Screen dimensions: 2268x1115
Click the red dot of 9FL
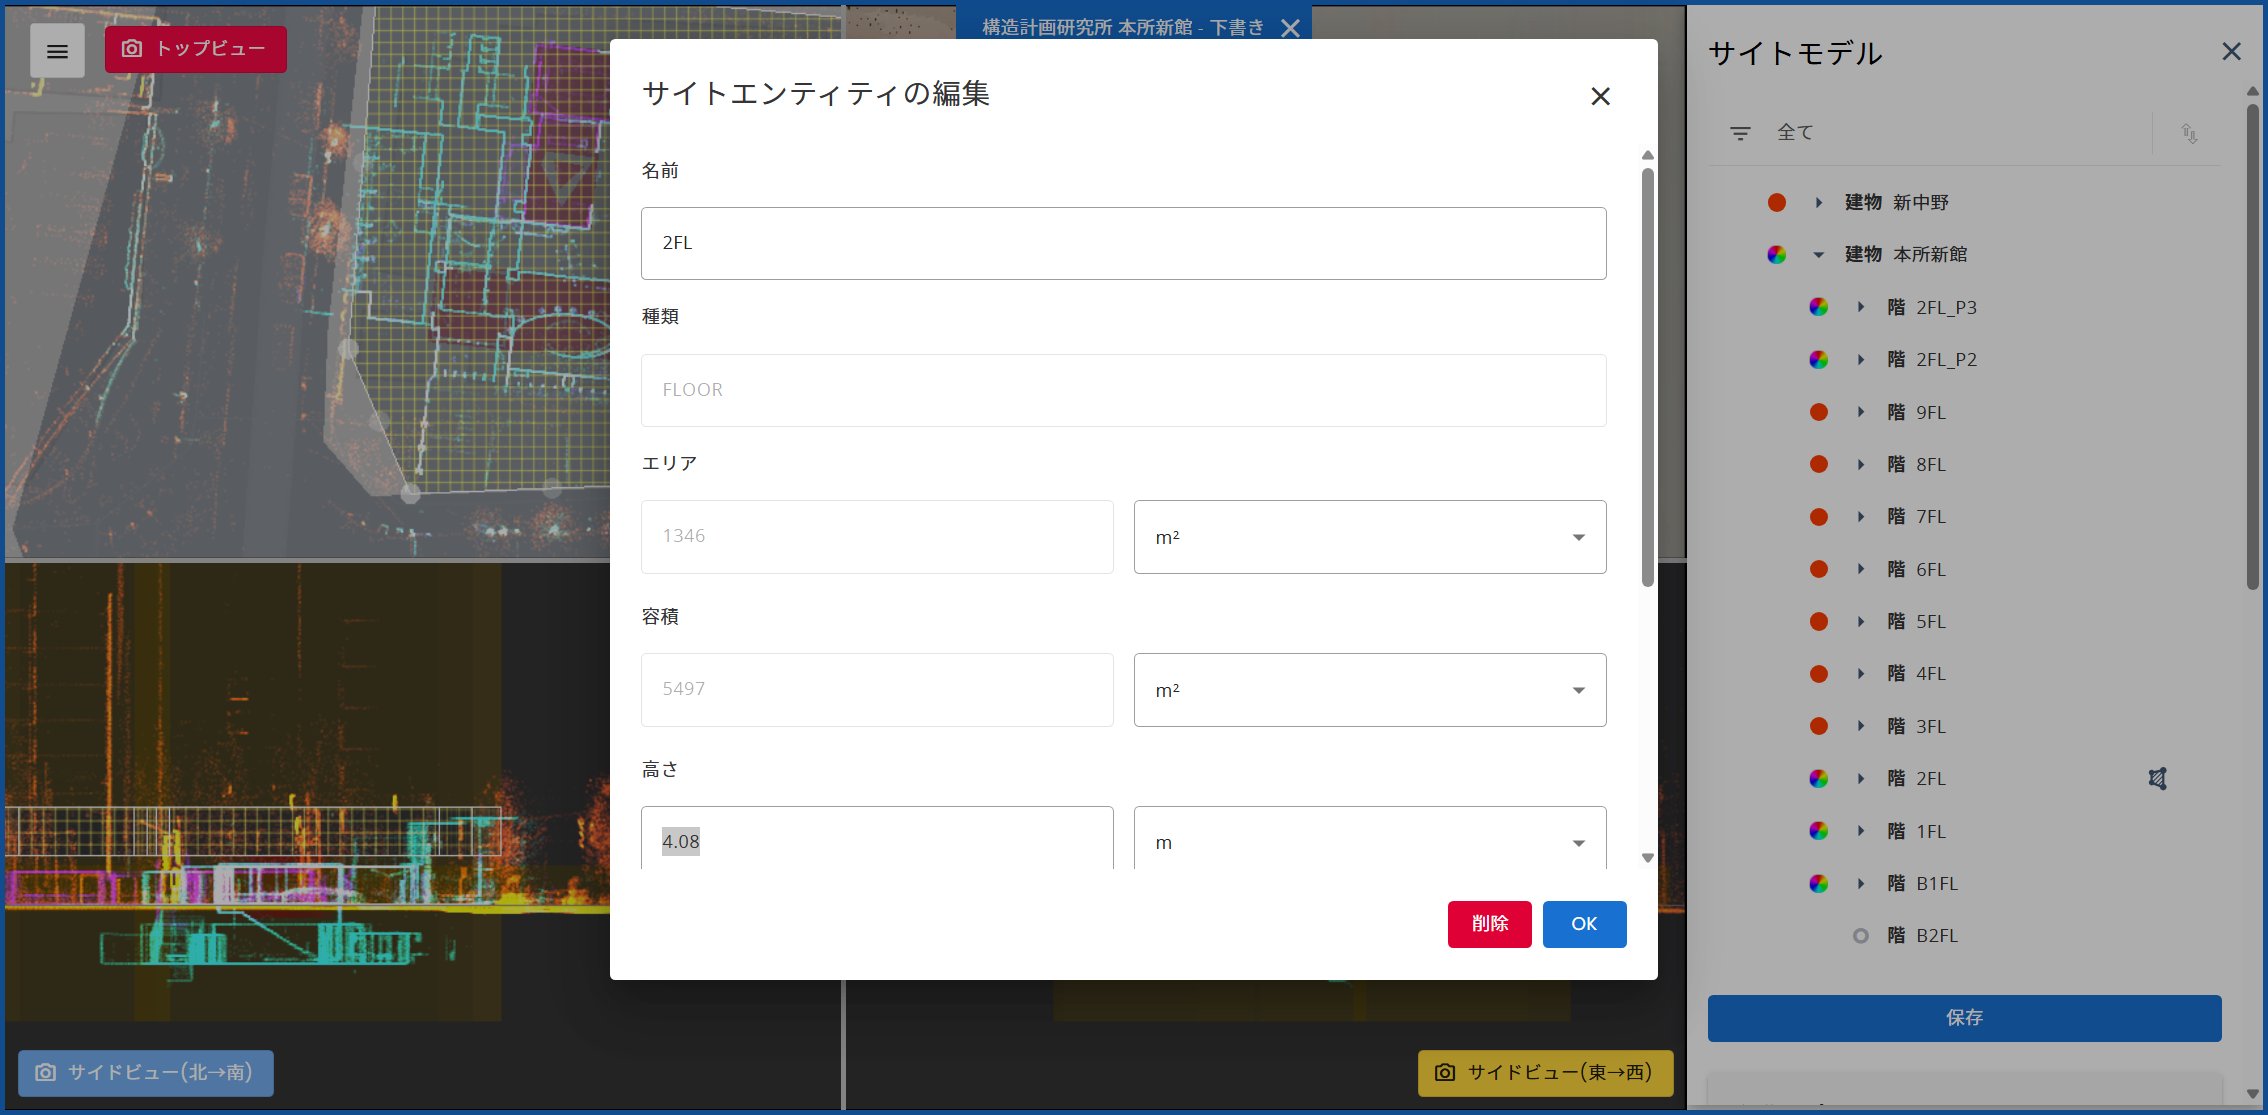click(1819, 412)
